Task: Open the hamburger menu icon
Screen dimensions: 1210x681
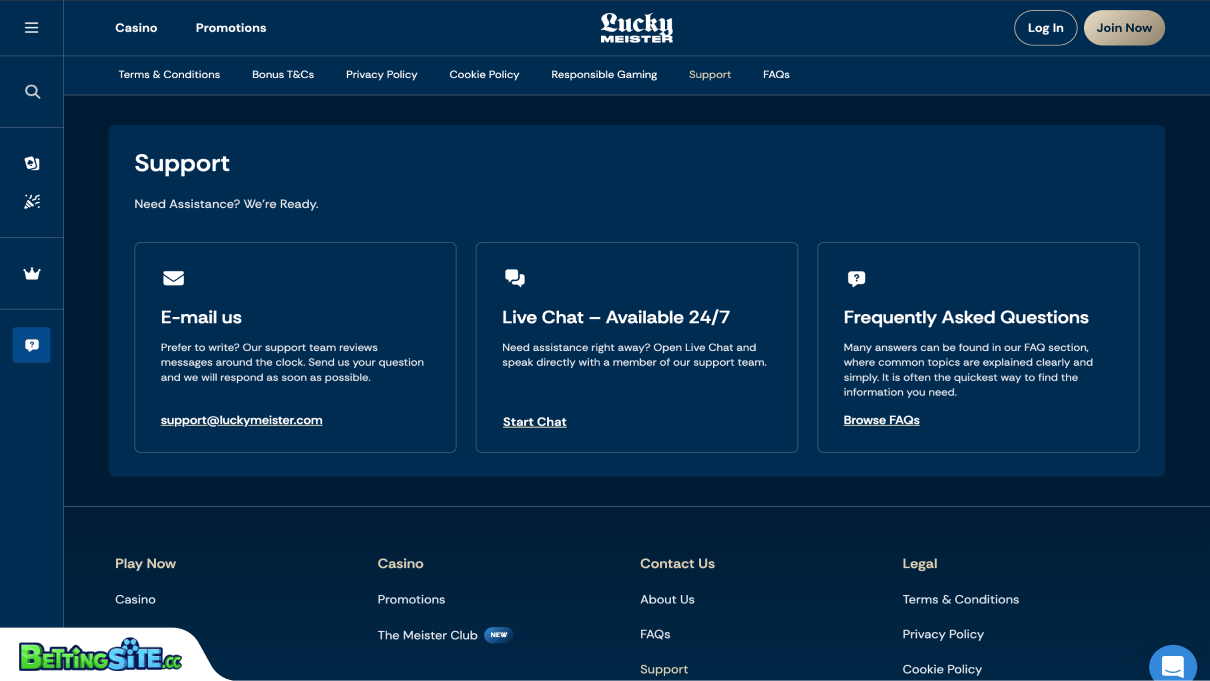Action: [x=32, y=28]
